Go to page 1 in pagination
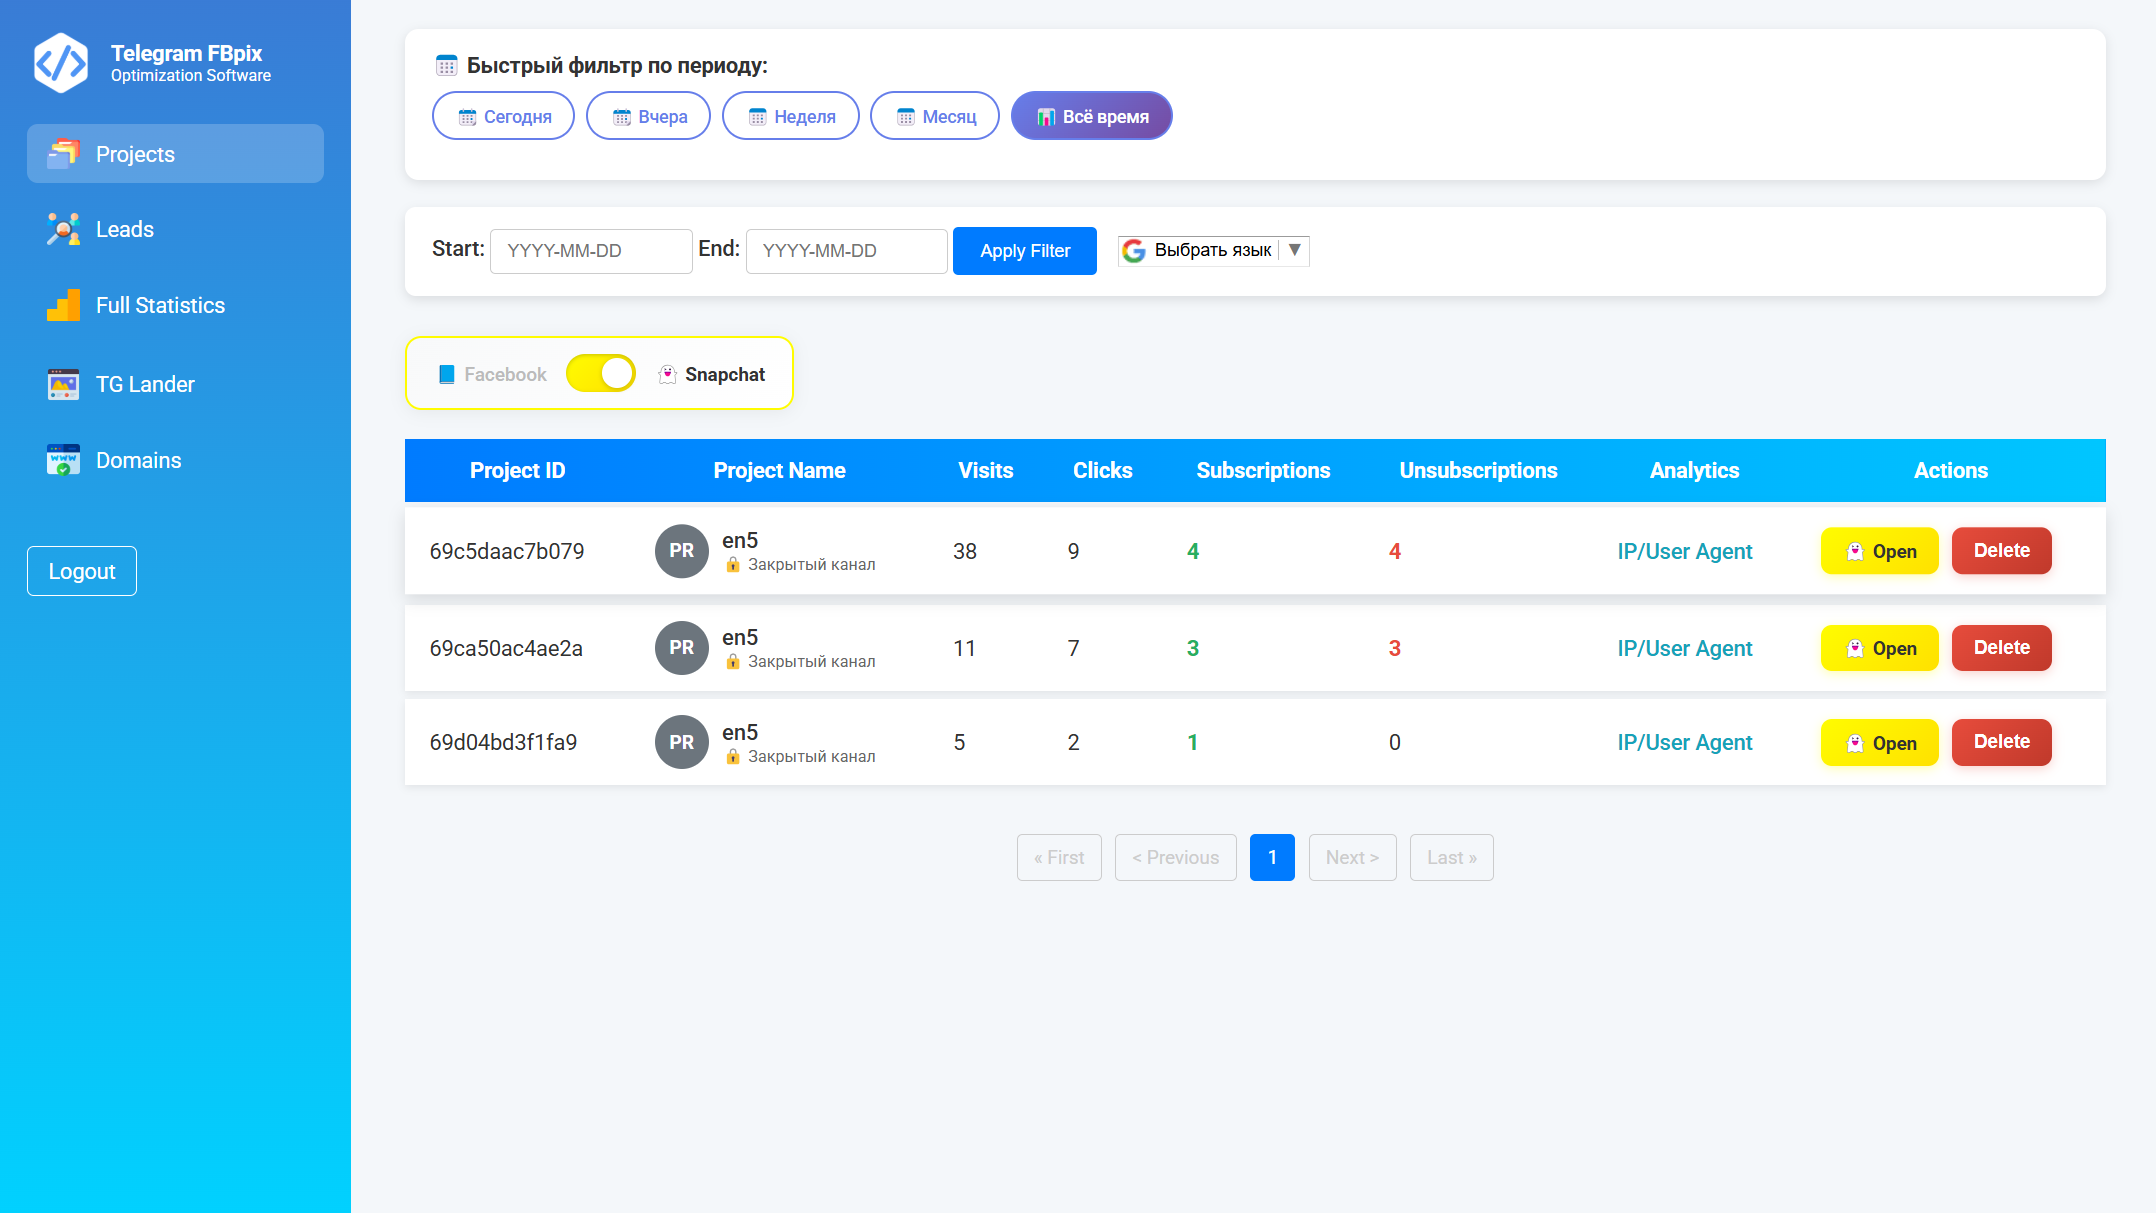 click(1272, 857)
